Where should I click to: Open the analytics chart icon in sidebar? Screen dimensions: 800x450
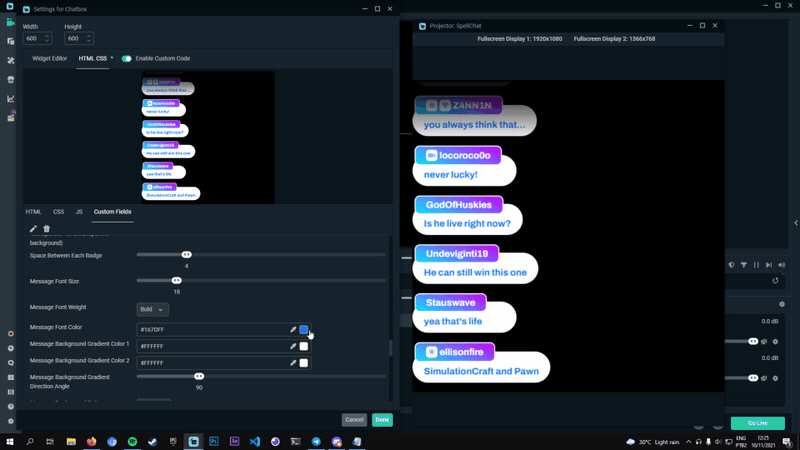click(10, 98)
